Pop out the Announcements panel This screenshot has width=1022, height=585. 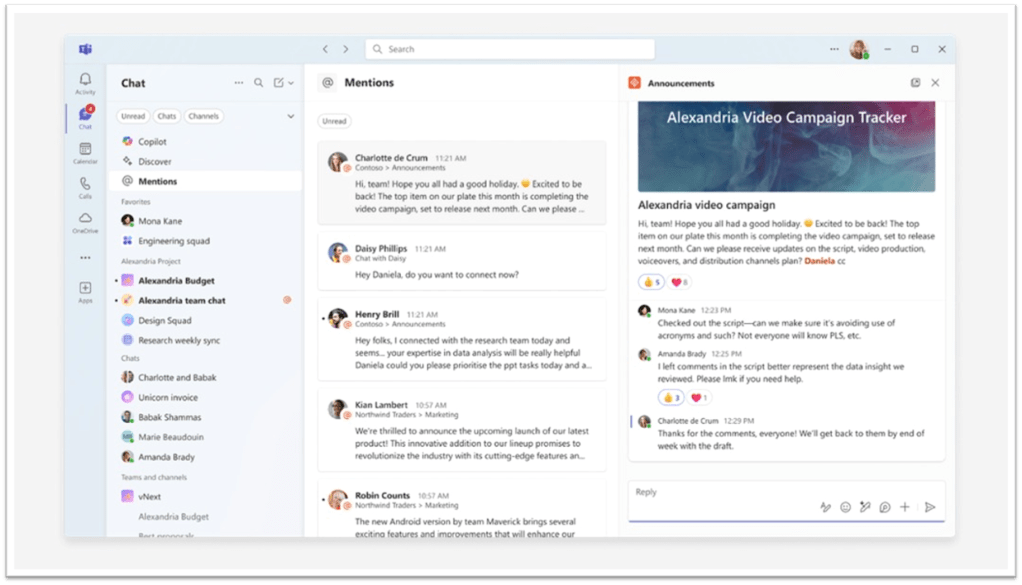(915, 83)
